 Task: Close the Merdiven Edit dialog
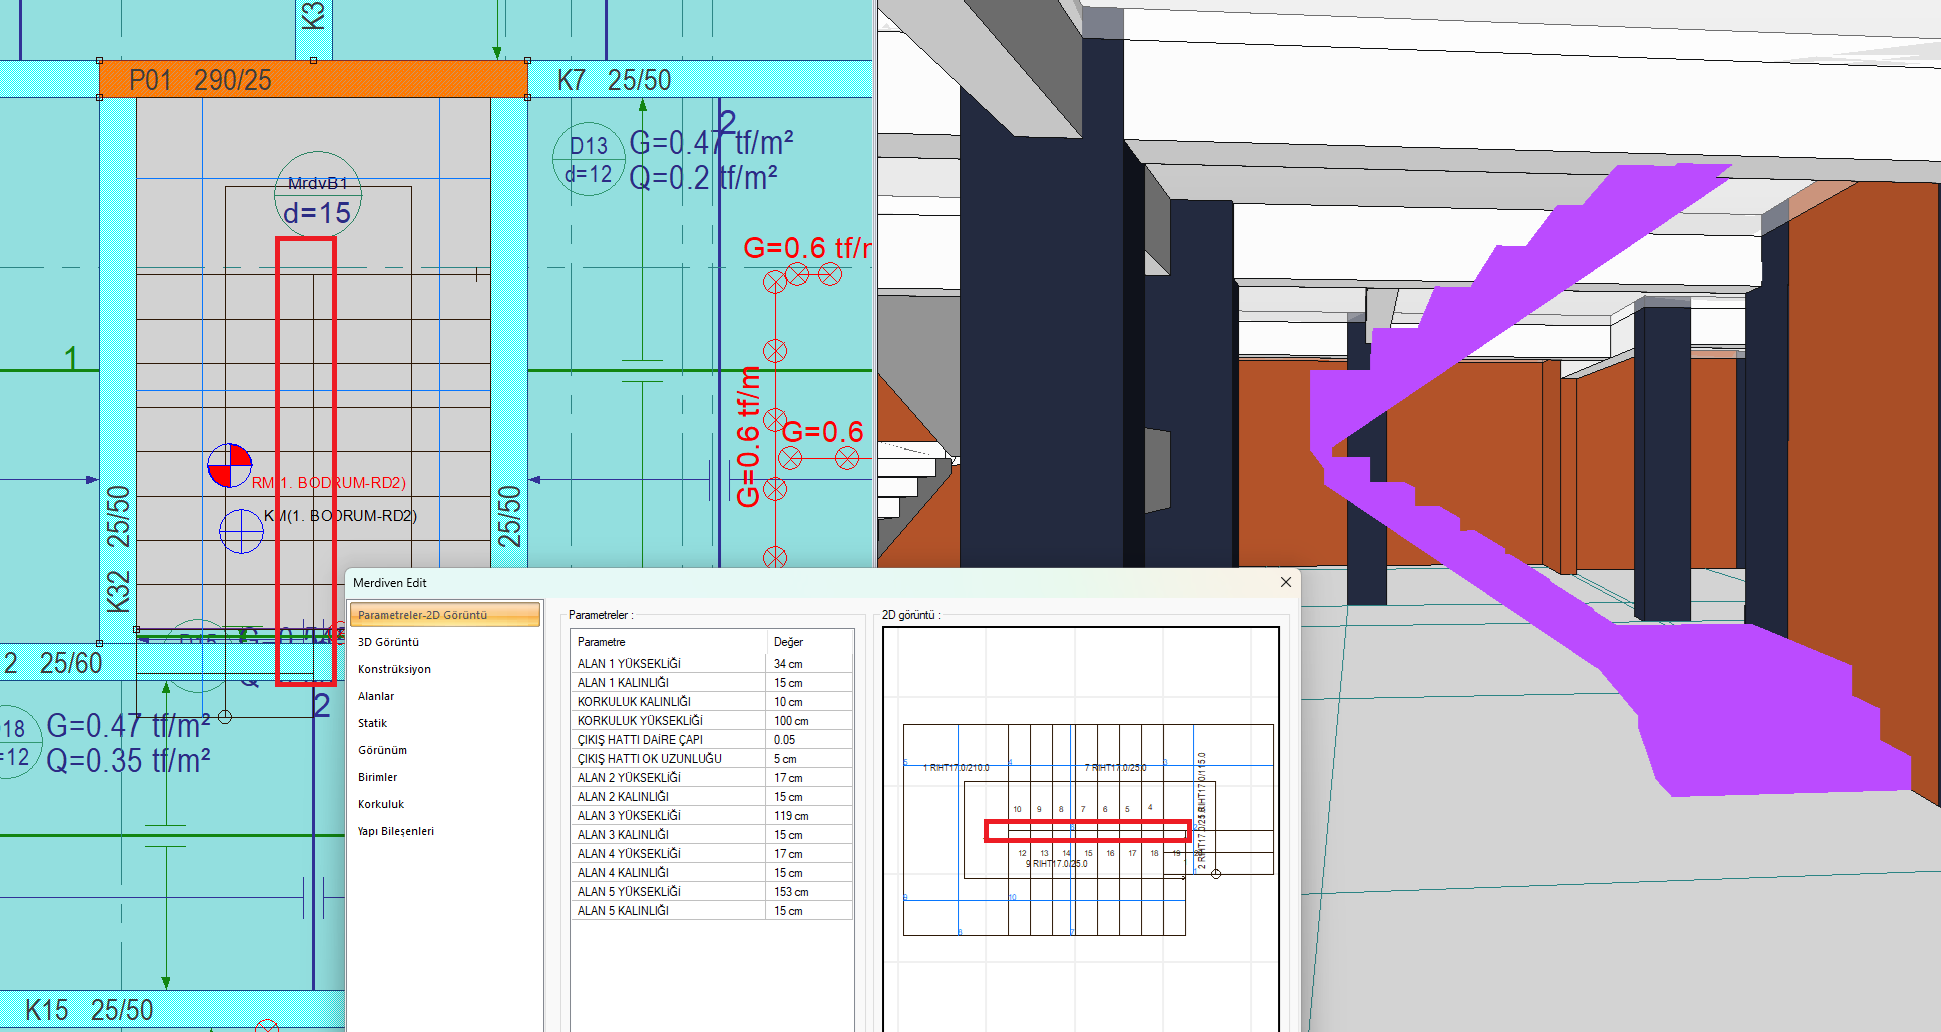click(1286, 582)
